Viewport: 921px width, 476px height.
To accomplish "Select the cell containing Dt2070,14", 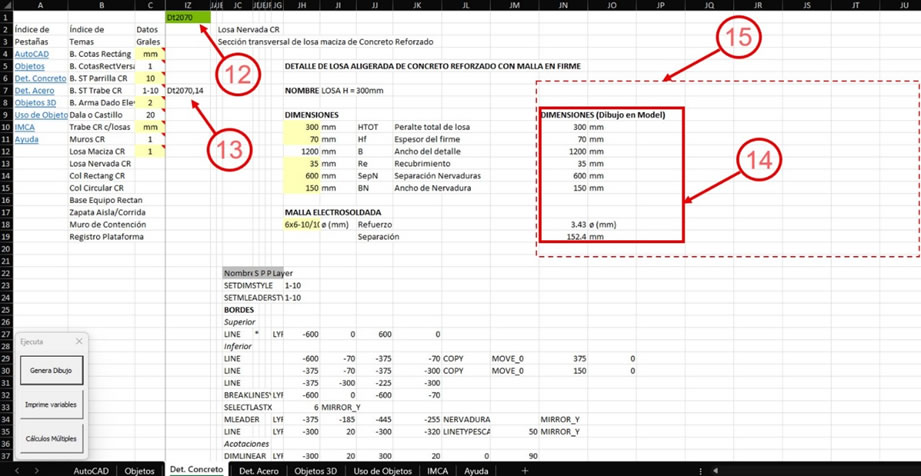I will (188, 91).
